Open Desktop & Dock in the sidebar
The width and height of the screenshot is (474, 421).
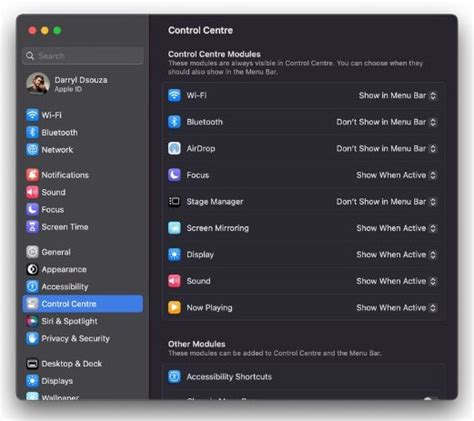click(x=83, y=363)
